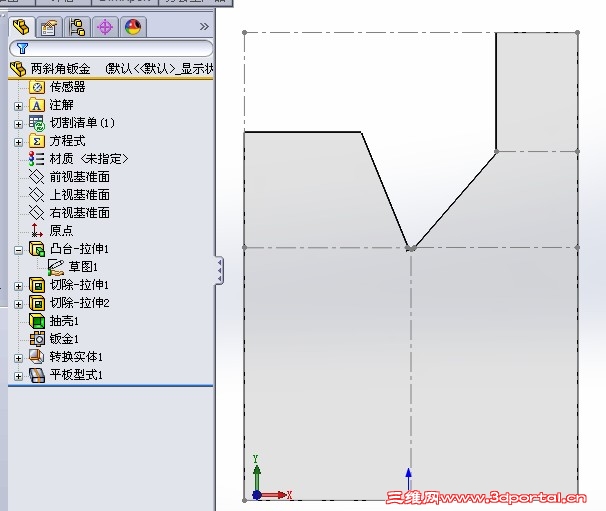Screen dimensions: 606x511
Task: Expand the 切割清单(1) cut list node
Action: tap(18, 124)
